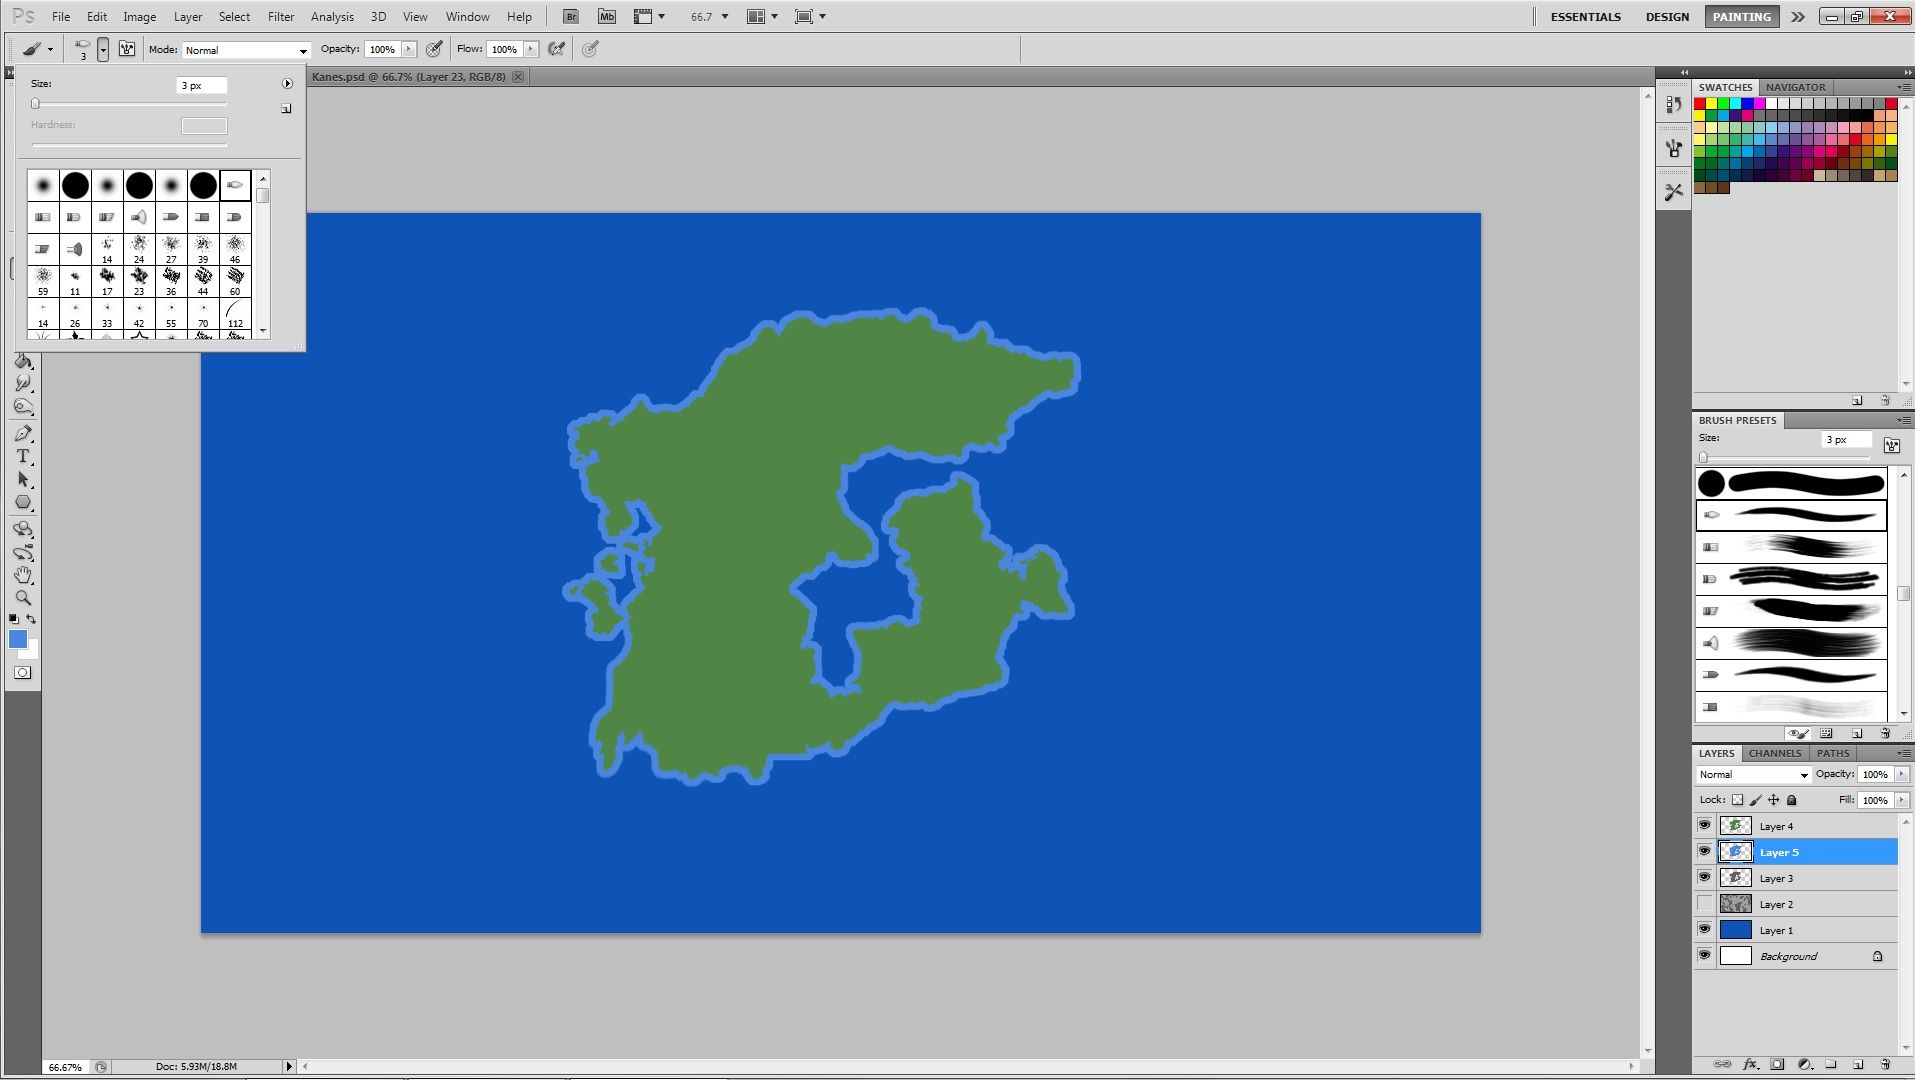Viewport: 1915px width, 1080px height.
Task: Toggle Lock position in Layers panel
Action: [x=1774, y=800]
